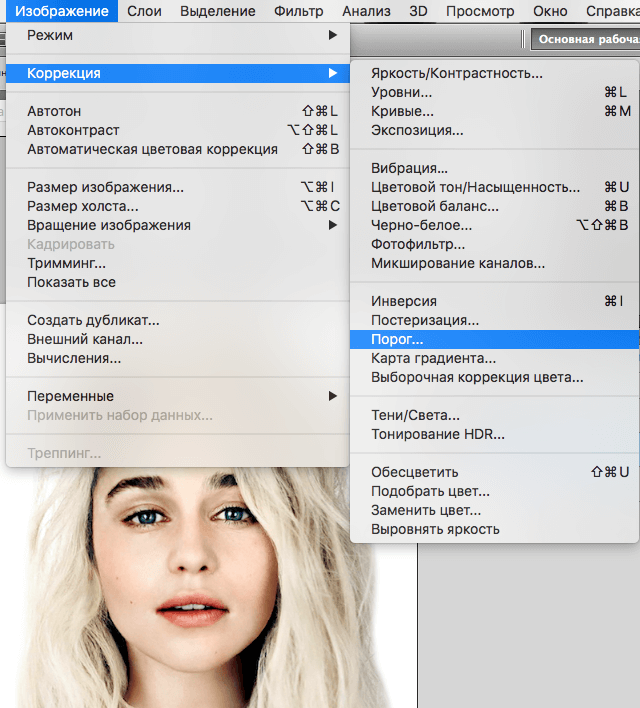Expand Вращение изображения submenu

pyautogui.click(x=178, y=225)
